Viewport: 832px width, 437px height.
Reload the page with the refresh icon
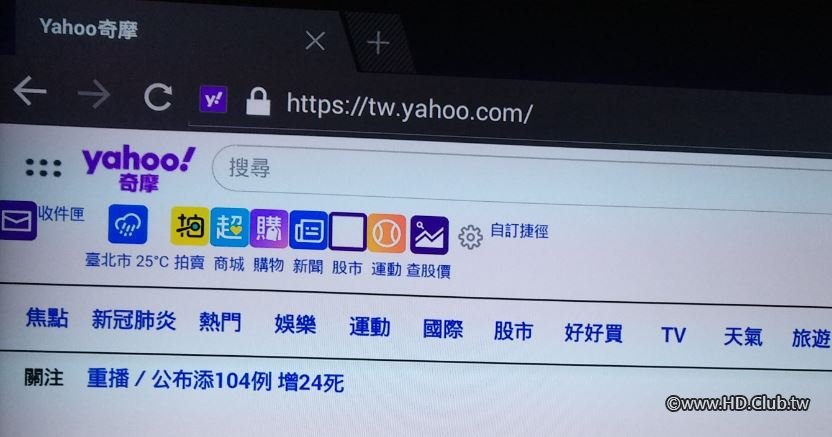pos(158,97)
